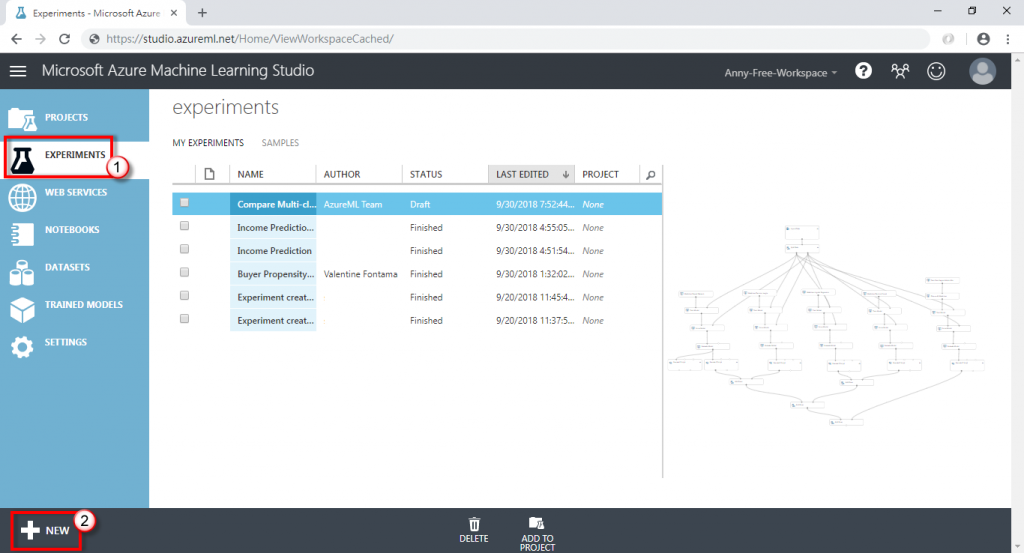
Task: Open a new browser tab
Action: (x=202, y=12)
